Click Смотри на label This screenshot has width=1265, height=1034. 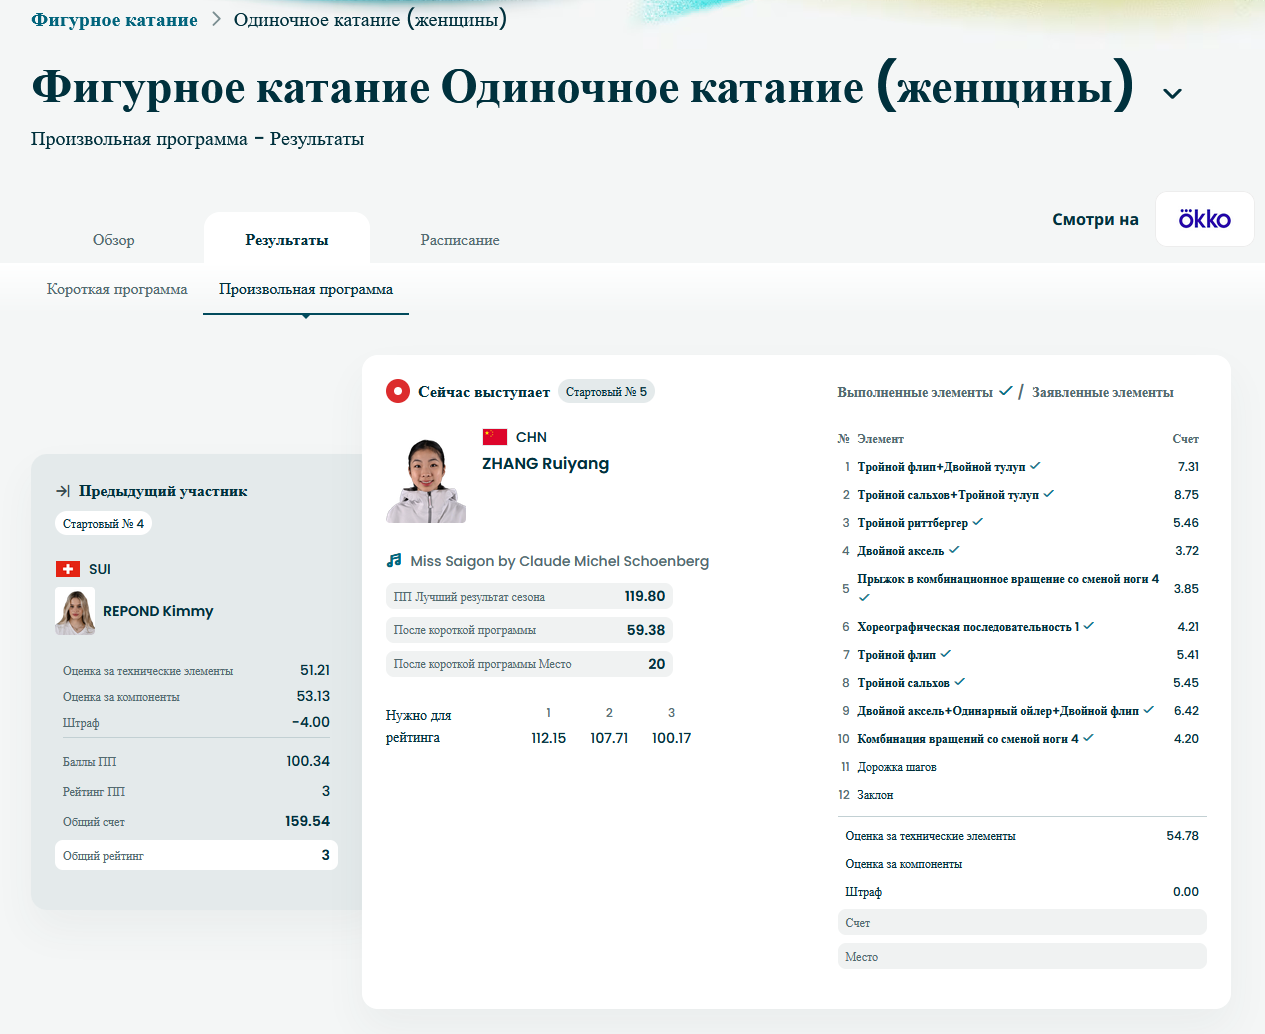[1095, 219]
